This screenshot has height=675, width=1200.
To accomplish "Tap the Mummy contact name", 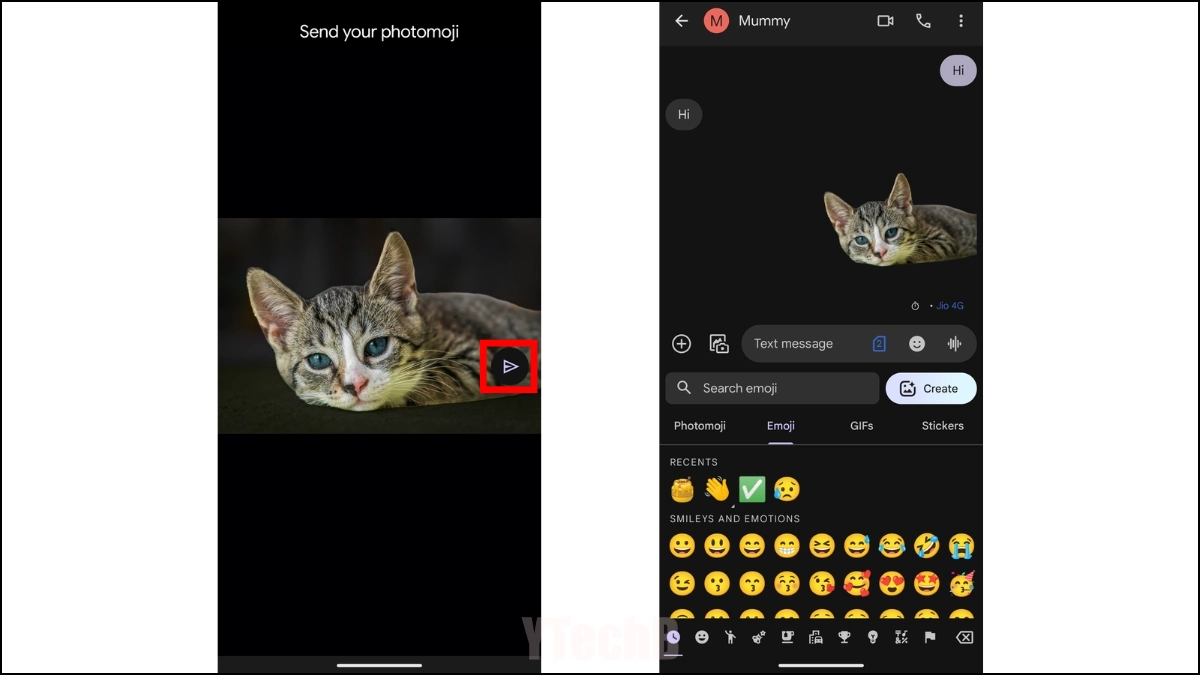I will coord(764,21).
